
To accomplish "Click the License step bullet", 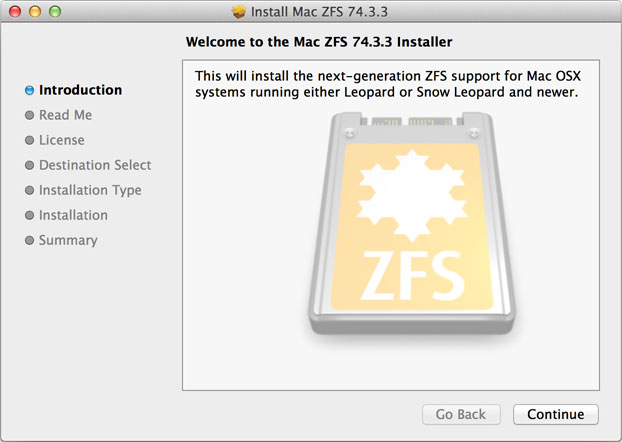I will point(30,140).
